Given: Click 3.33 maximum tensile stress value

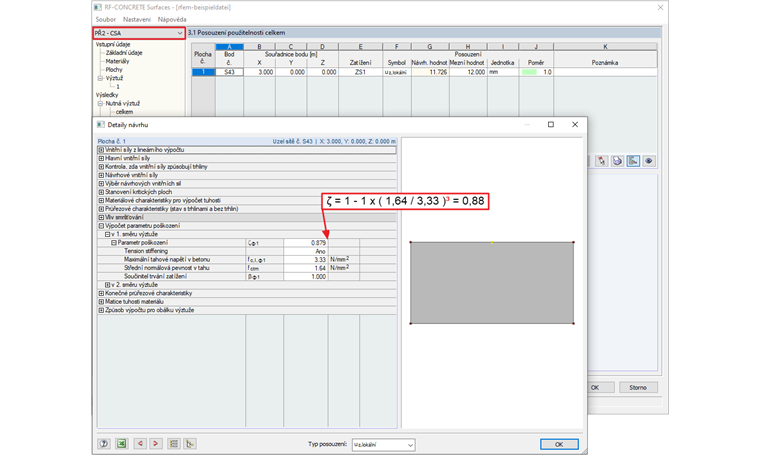Looking at the screenshot, I should [306, 260].
